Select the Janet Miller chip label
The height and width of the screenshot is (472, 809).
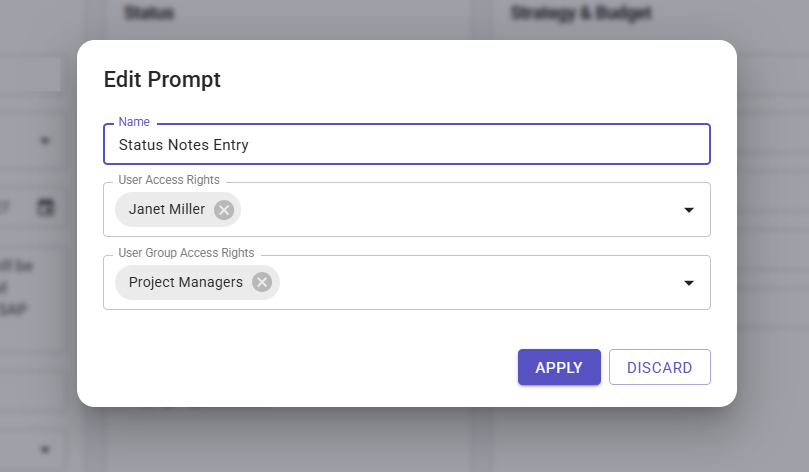[167, 209]
